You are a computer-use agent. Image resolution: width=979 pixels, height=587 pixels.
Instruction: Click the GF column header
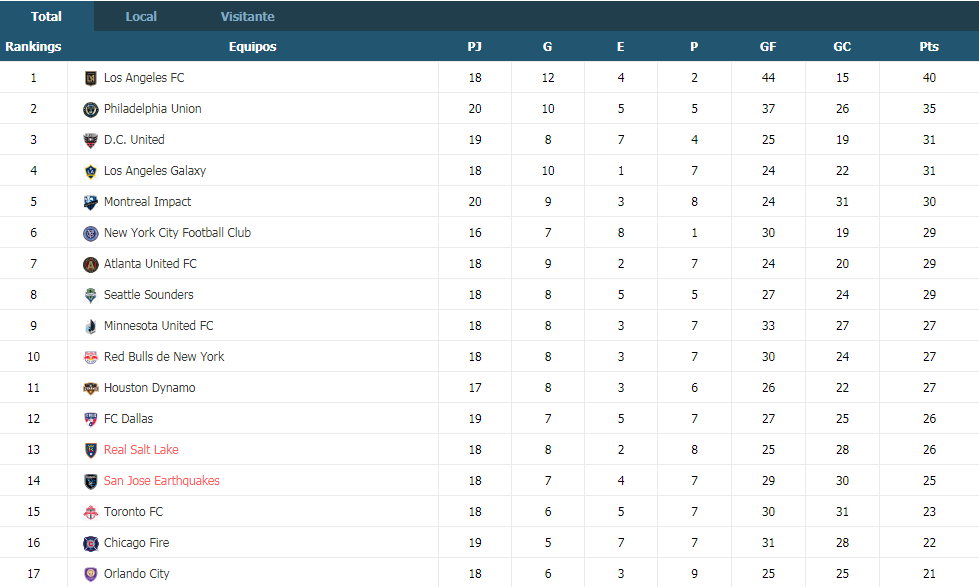point(768,46)
